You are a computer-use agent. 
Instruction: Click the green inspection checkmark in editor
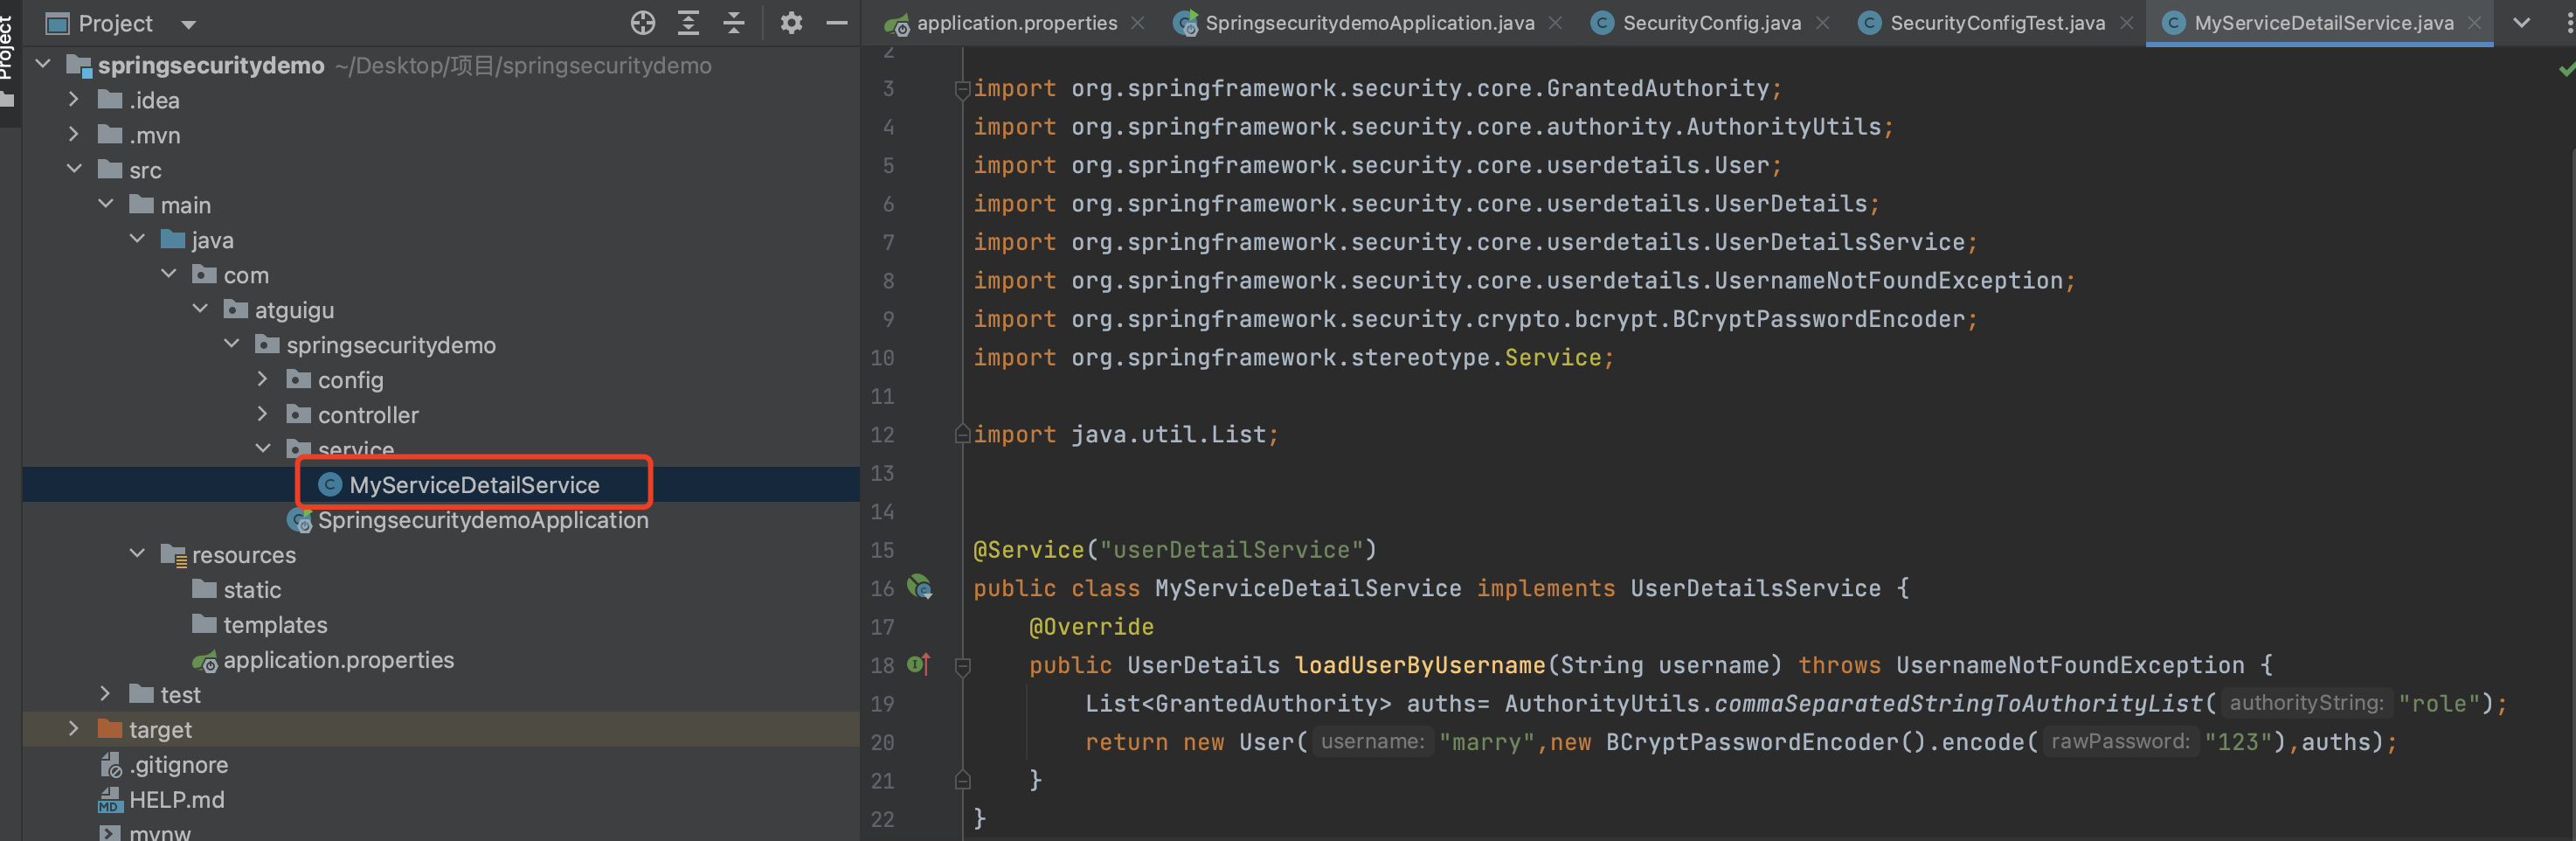pos(2565,69)
